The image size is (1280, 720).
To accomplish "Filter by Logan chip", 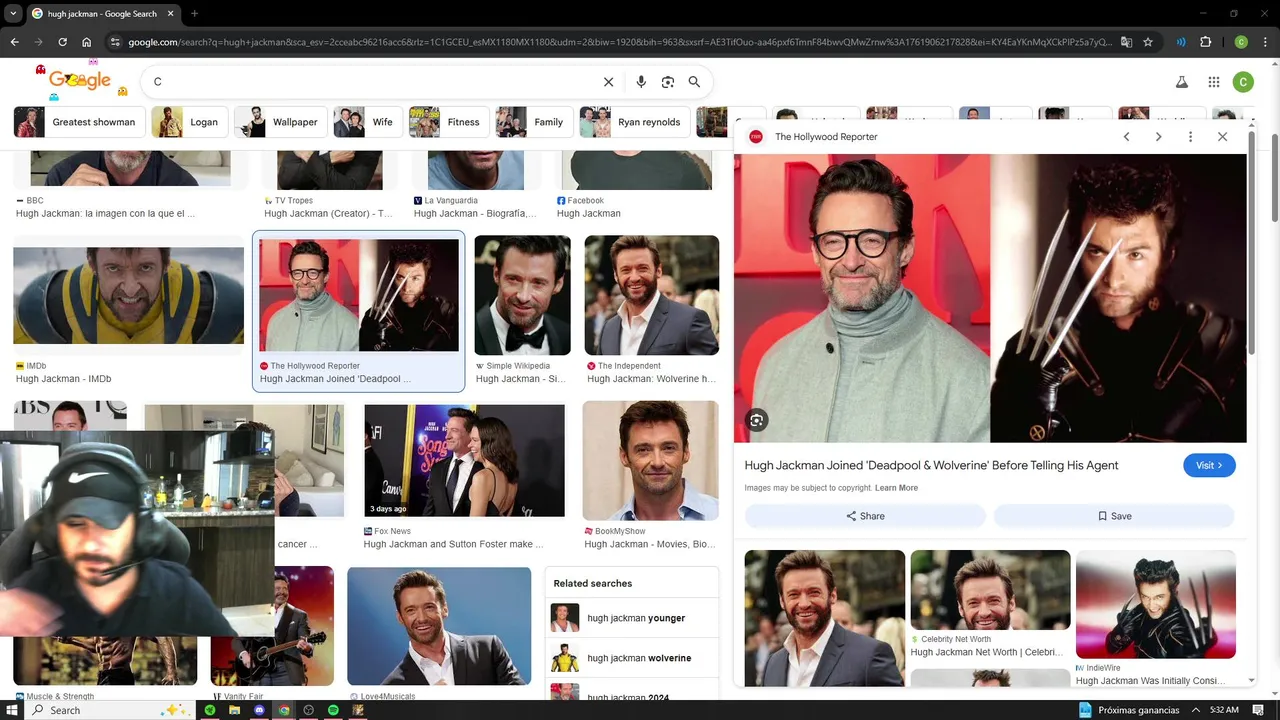I will (x=189, y=122).
